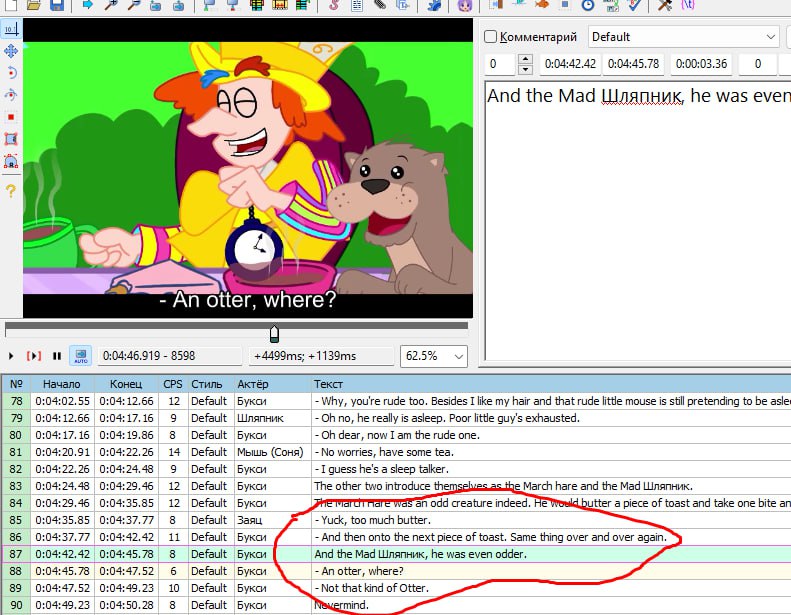Screen dimensions: 791x615
Task: Select the Rotate on Z axis tool
Action: pyautogui.click(x=11, y=73)
